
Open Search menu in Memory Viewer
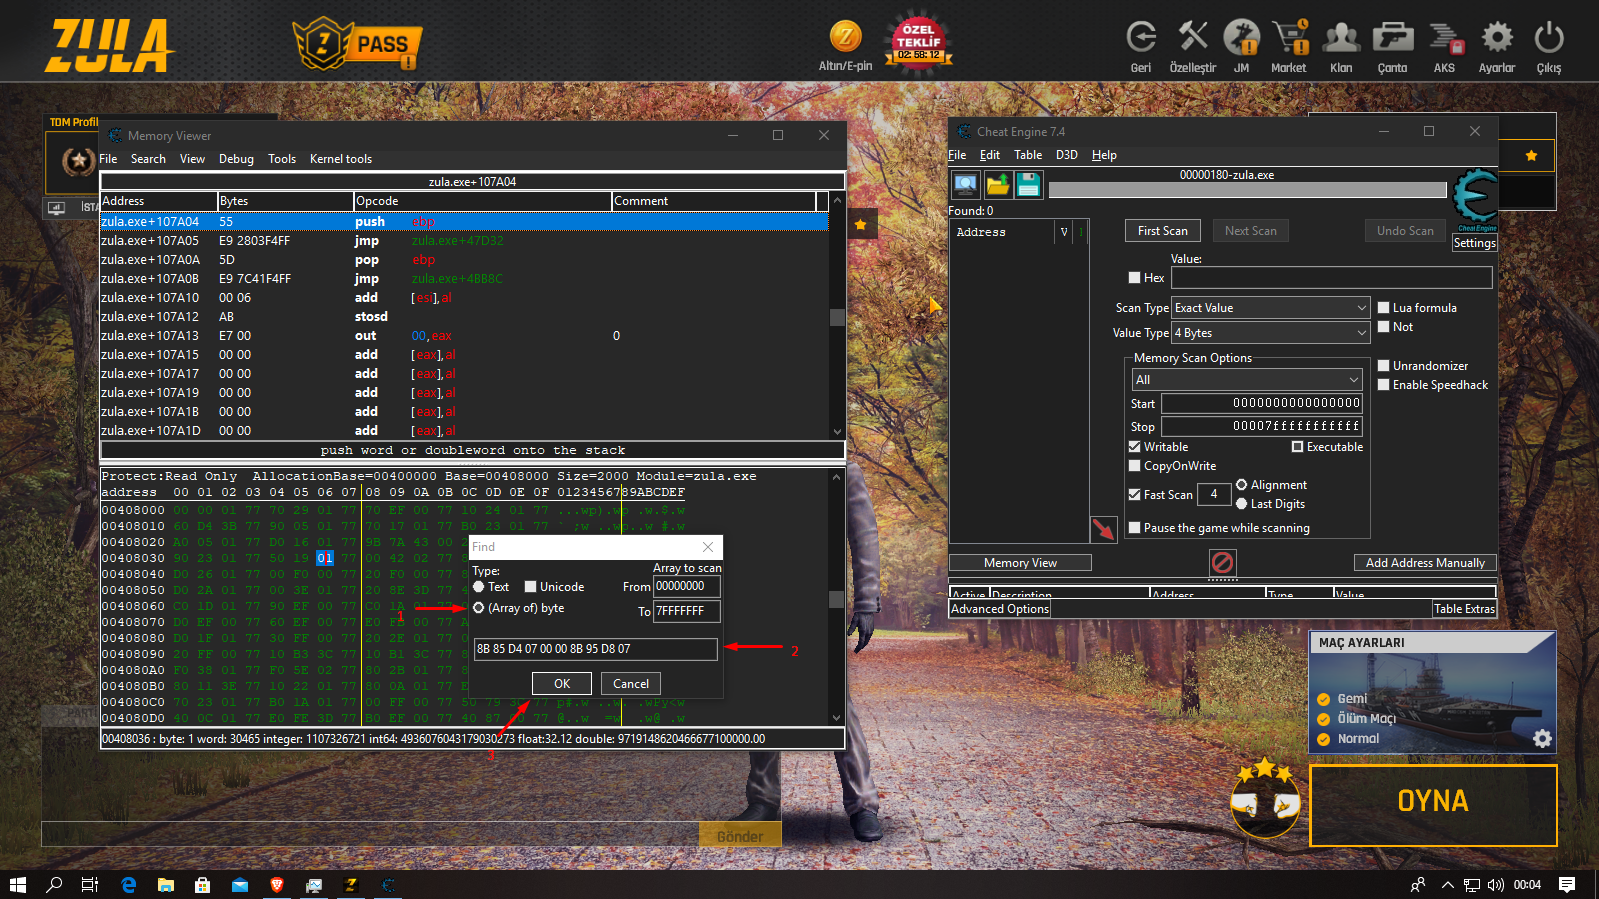point(148,159)
